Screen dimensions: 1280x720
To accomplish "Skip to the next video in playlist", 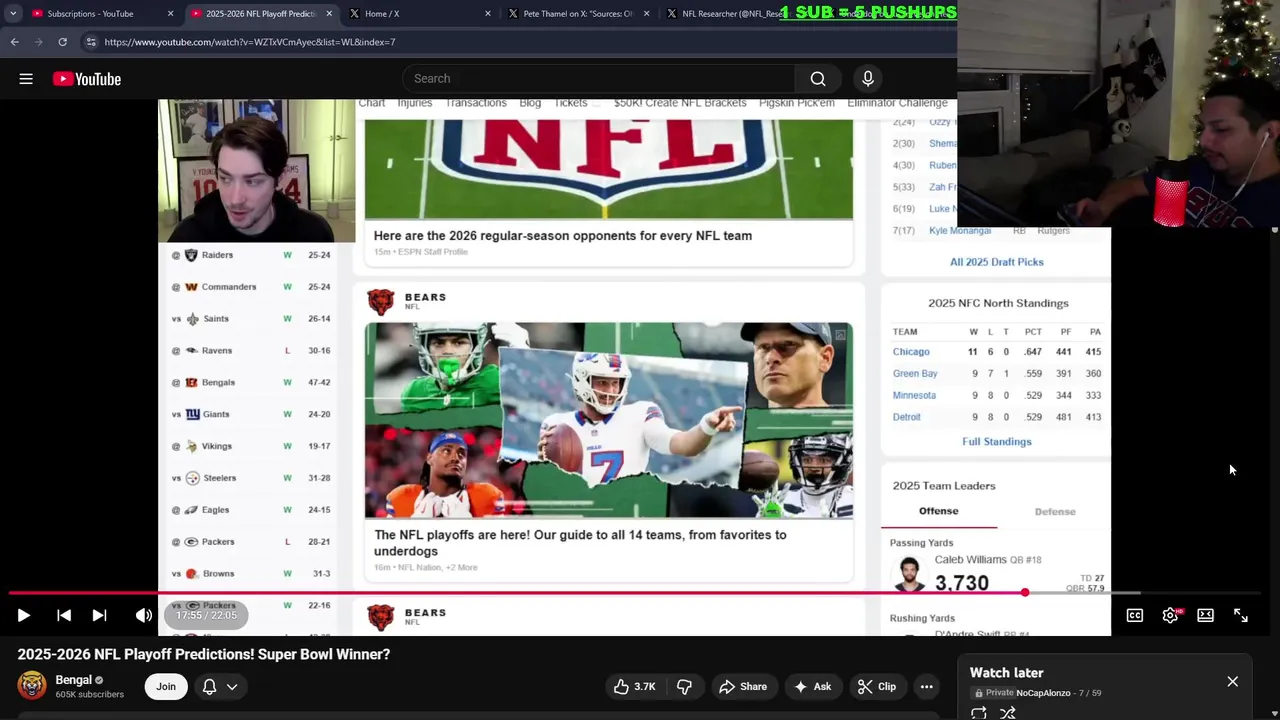I will pos(99,616).
